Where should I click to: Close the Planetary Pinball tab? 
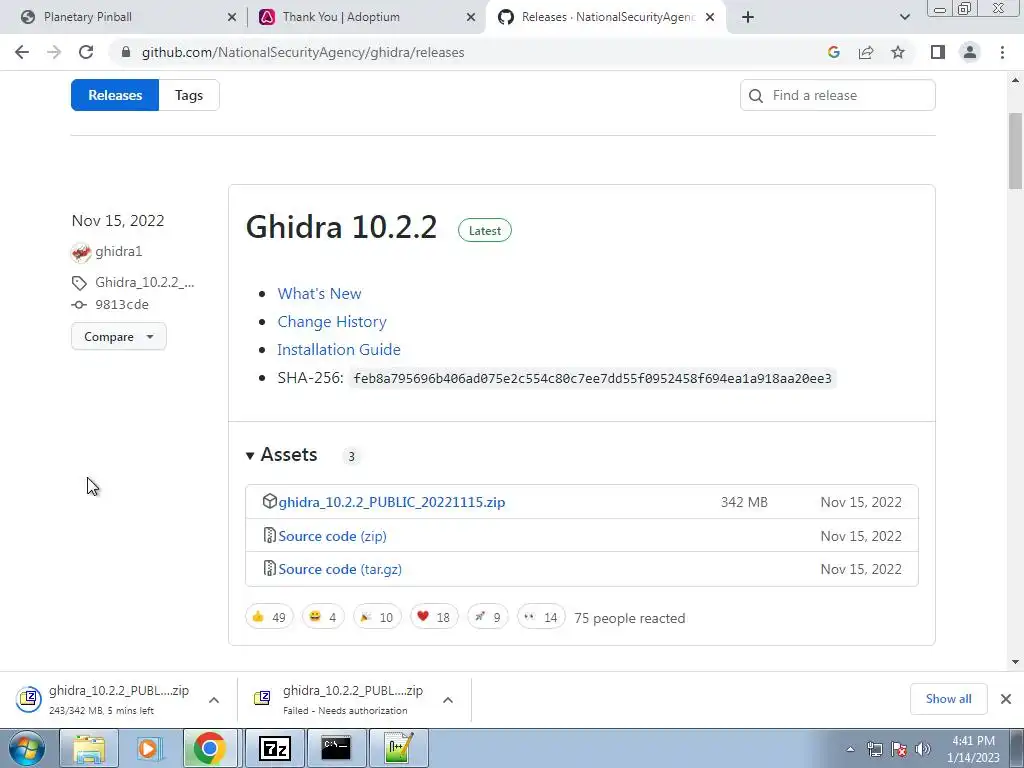click(x=232, y=17)
